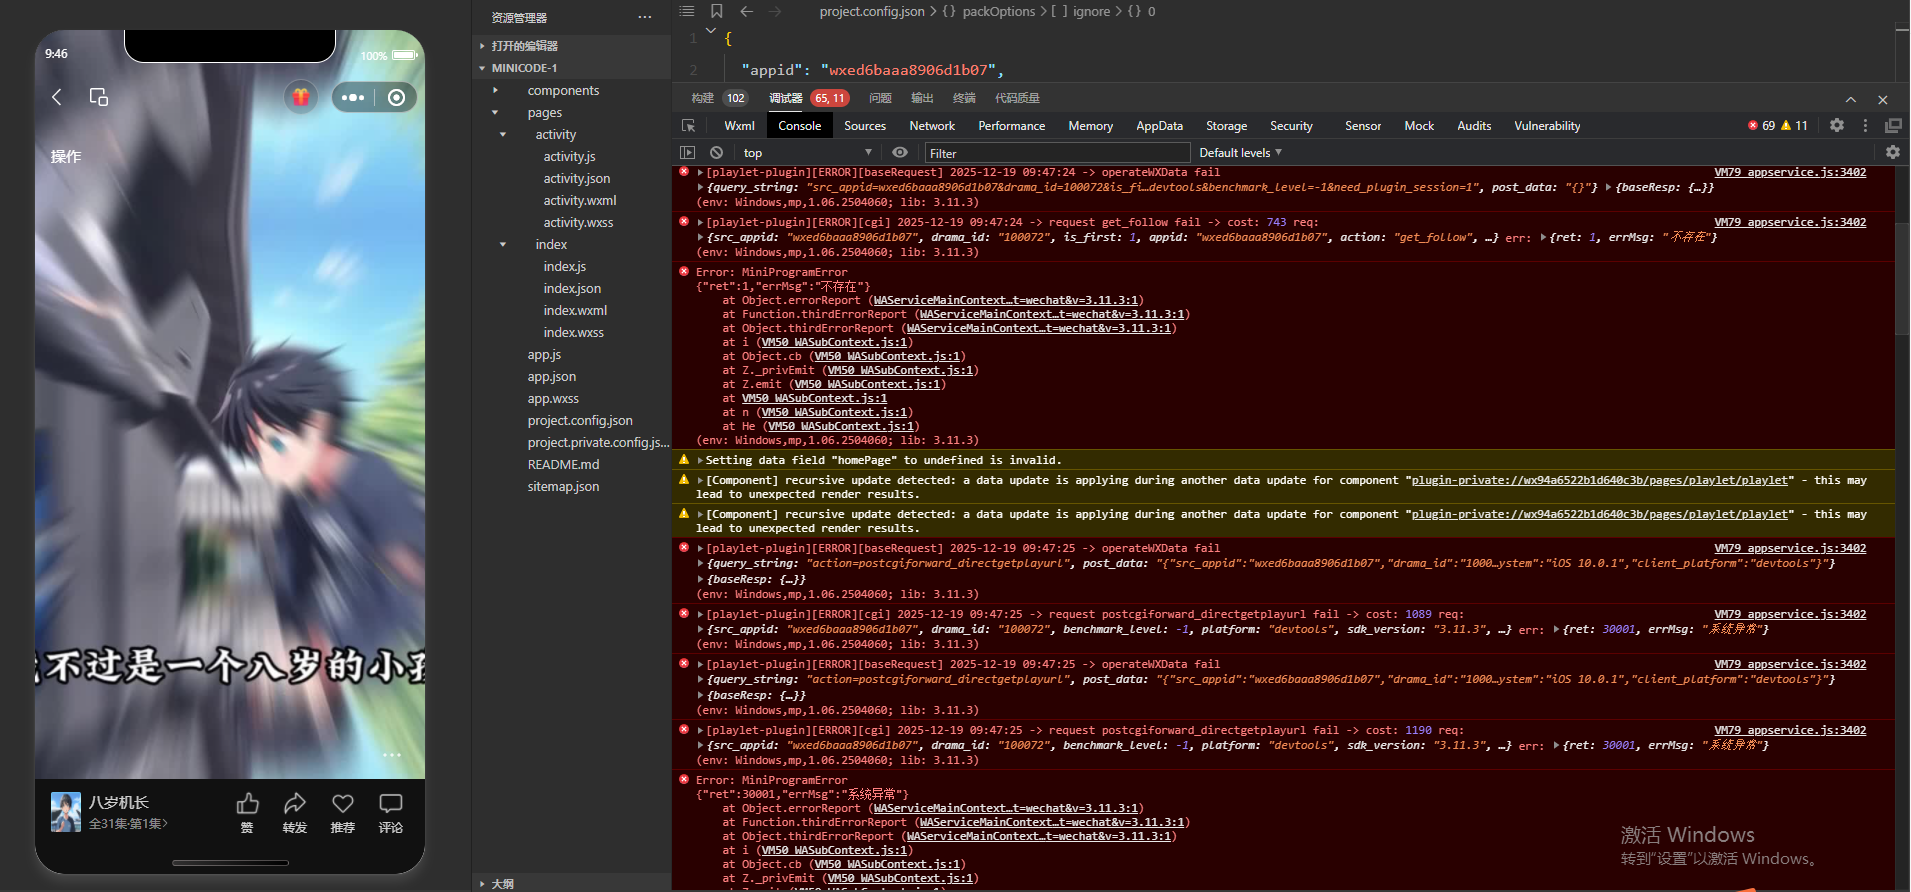Switch to the 问题 tab

coord(880,98)
